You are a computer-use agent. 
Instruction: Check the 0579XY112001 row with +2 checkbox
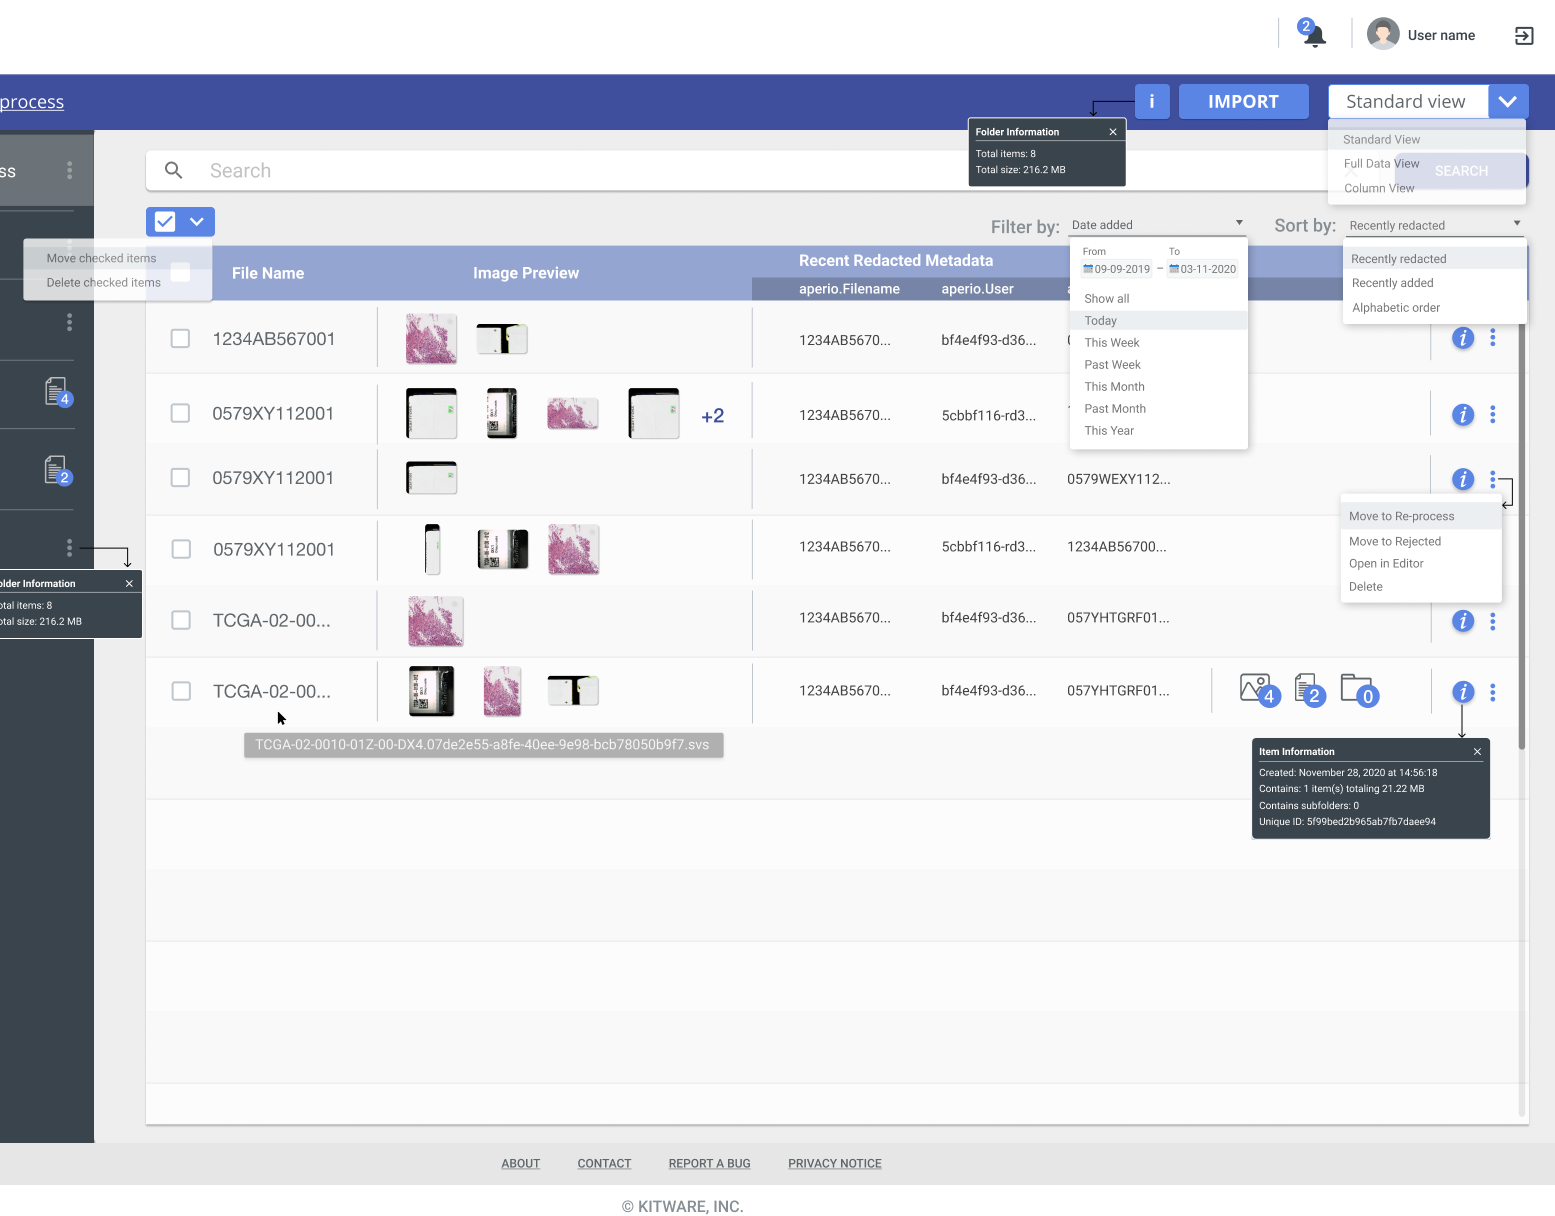click(x=180, y=414)
